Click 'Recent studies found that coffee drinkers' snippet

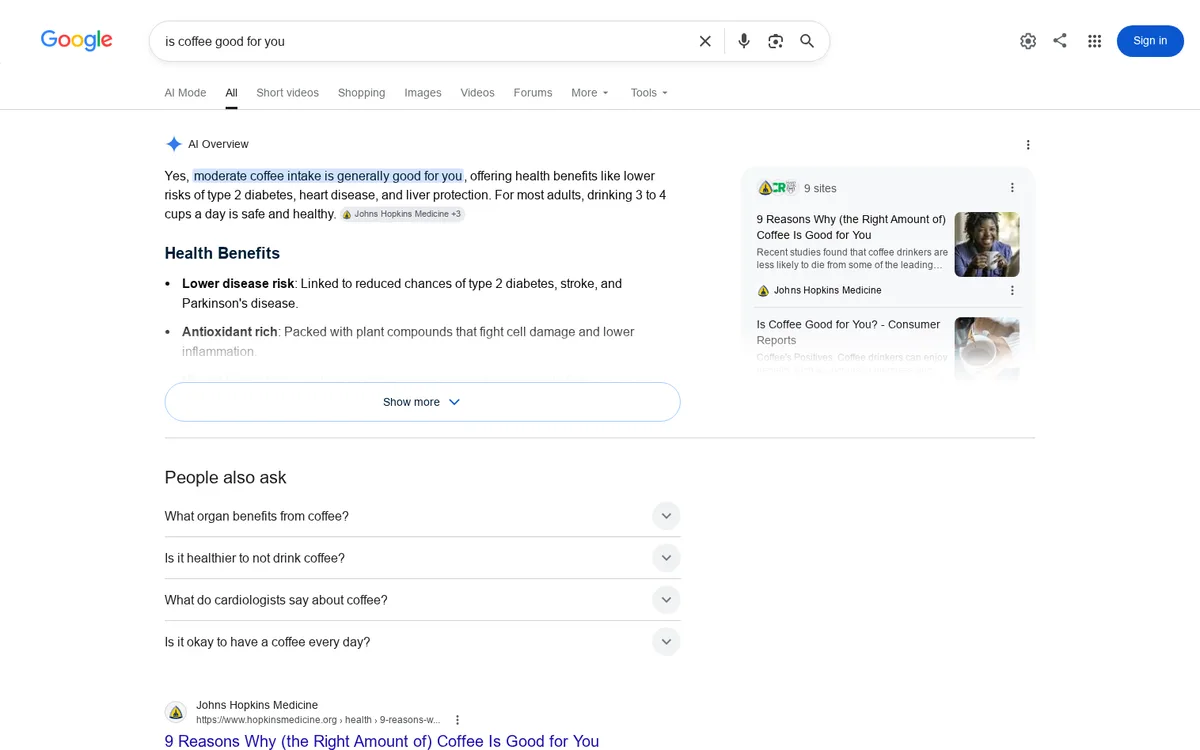click(852, 259)
